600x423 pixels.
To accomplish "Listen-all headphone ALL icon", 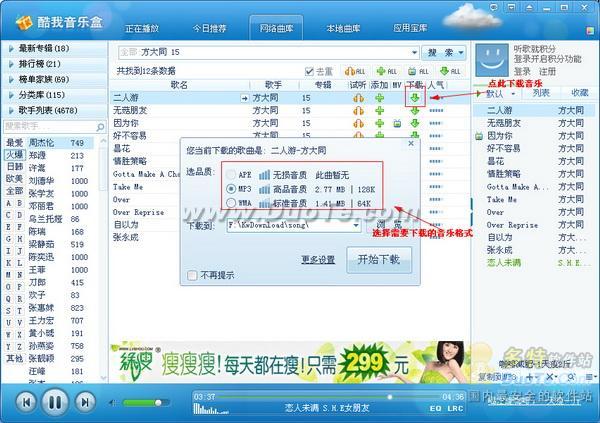I will pyautogui.click(x=355, y=71).
